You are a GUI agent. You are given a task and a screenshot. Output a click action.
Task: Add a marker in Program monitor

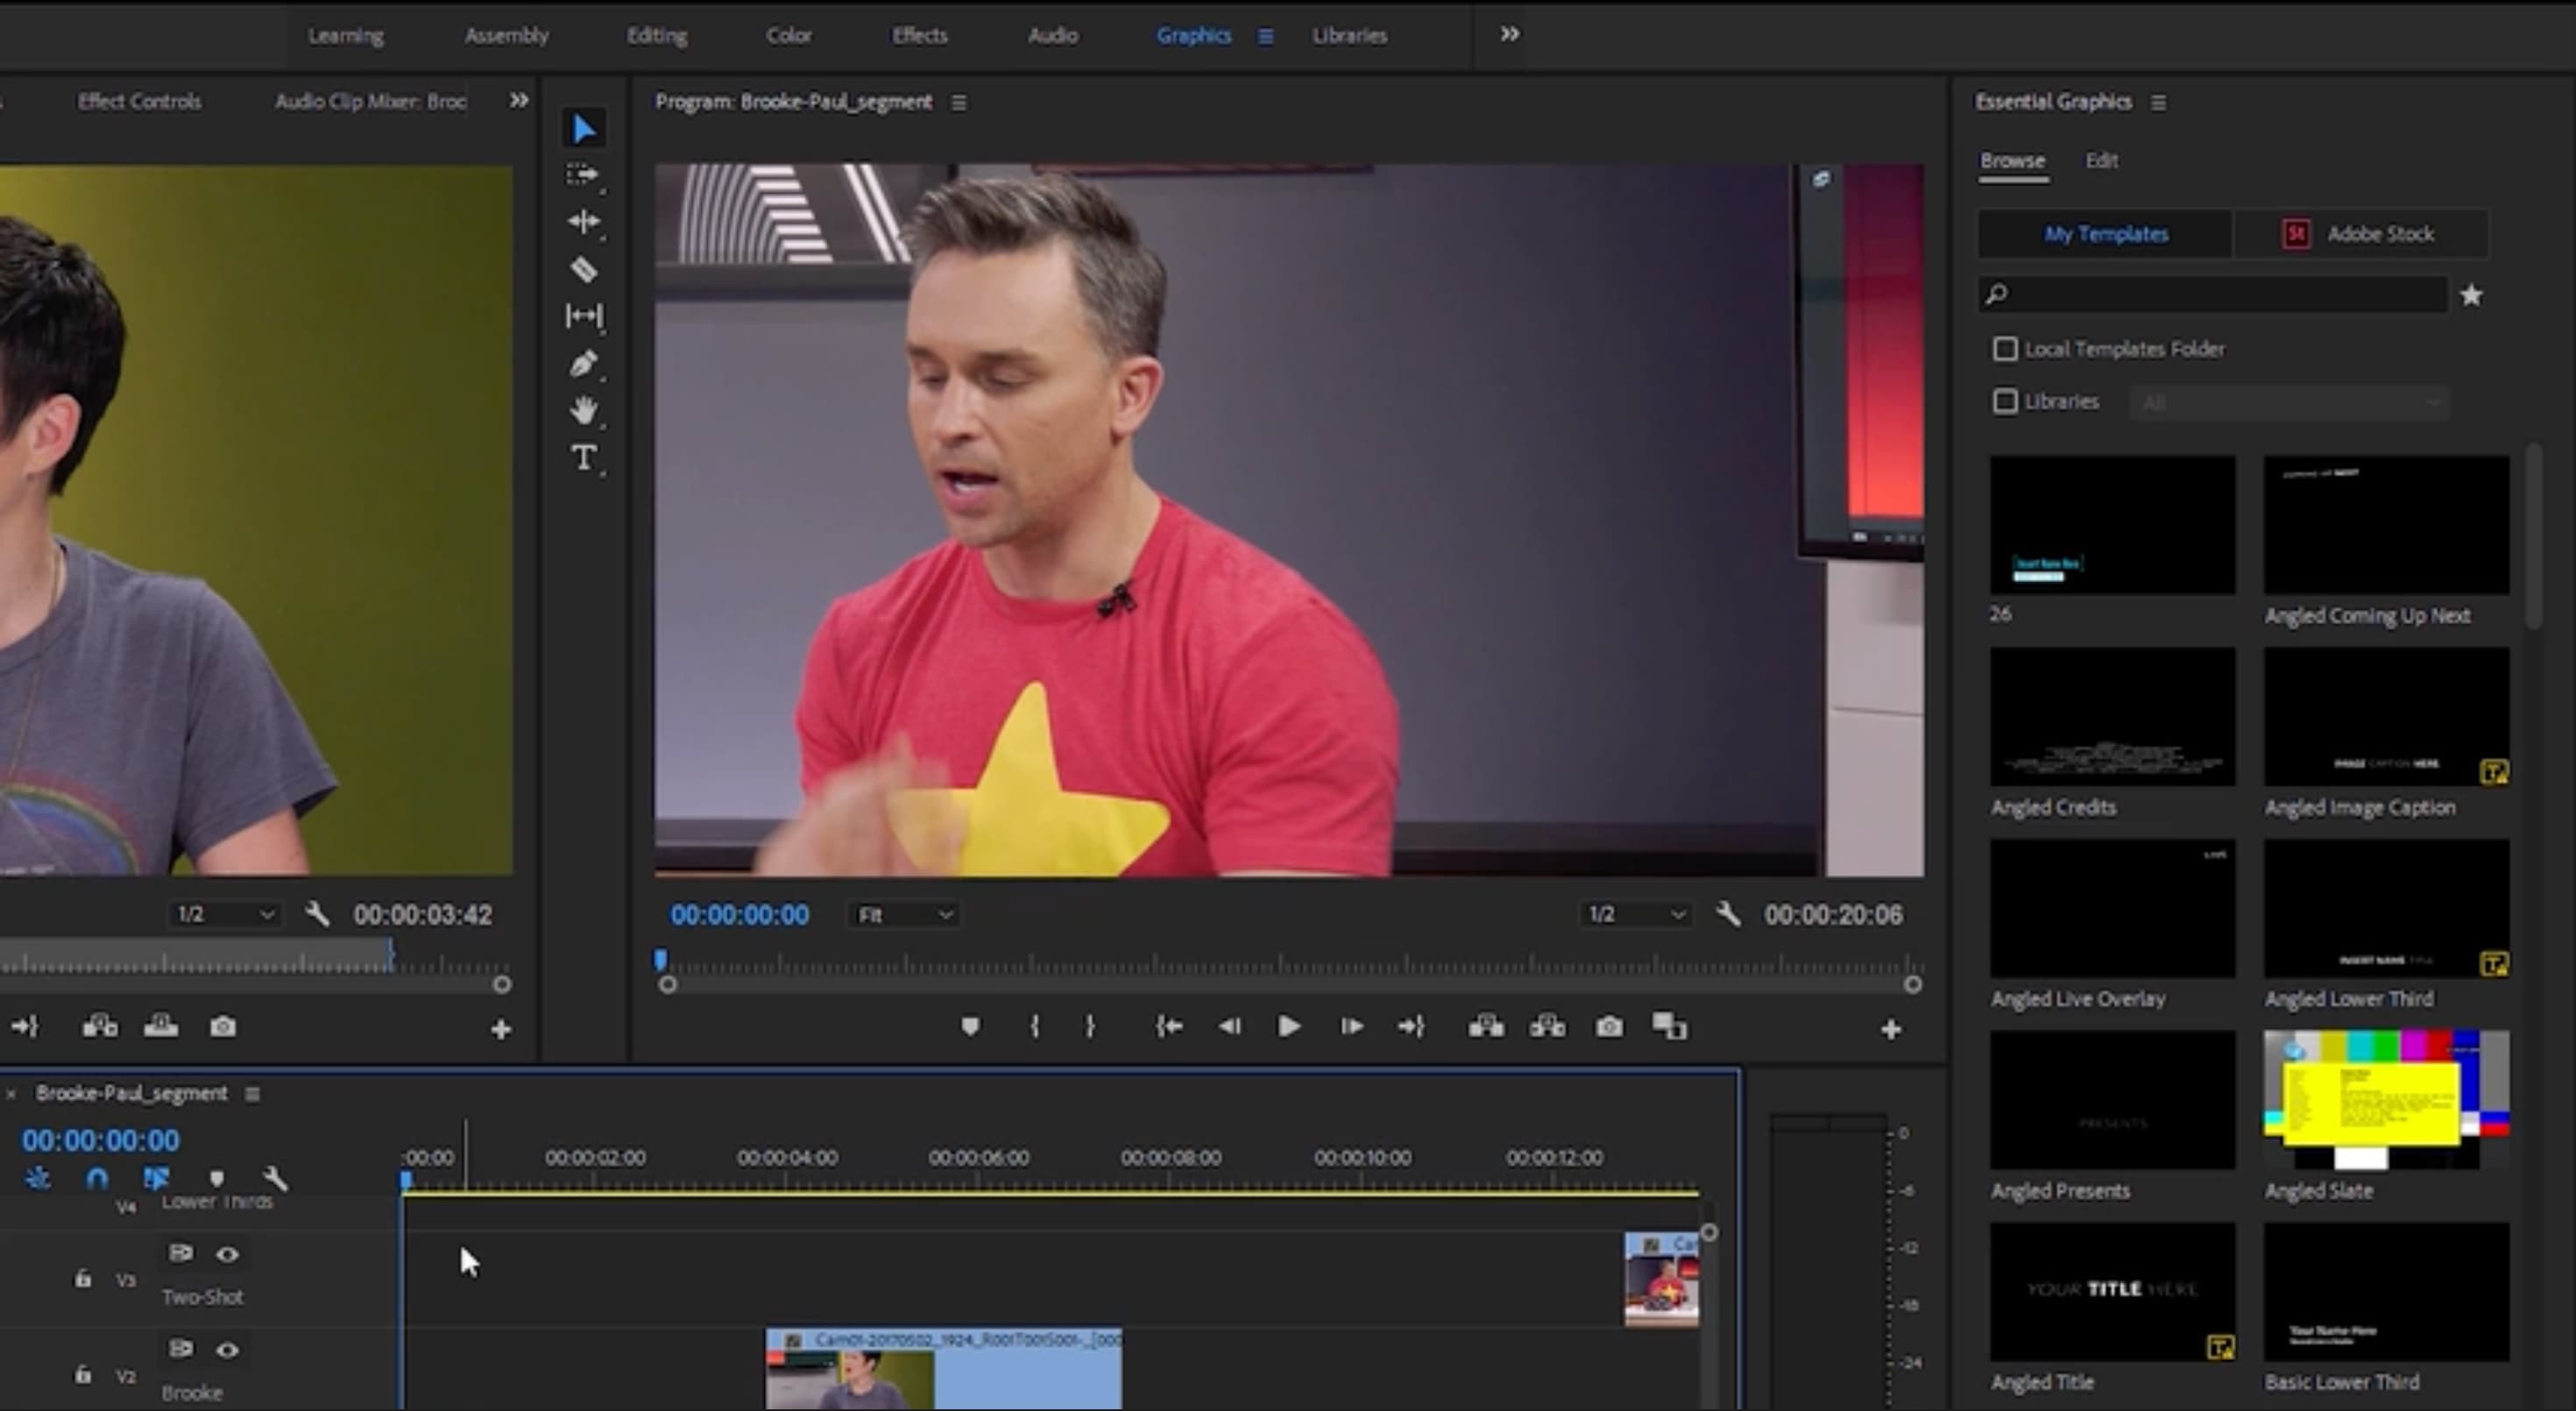point(970,1027)
